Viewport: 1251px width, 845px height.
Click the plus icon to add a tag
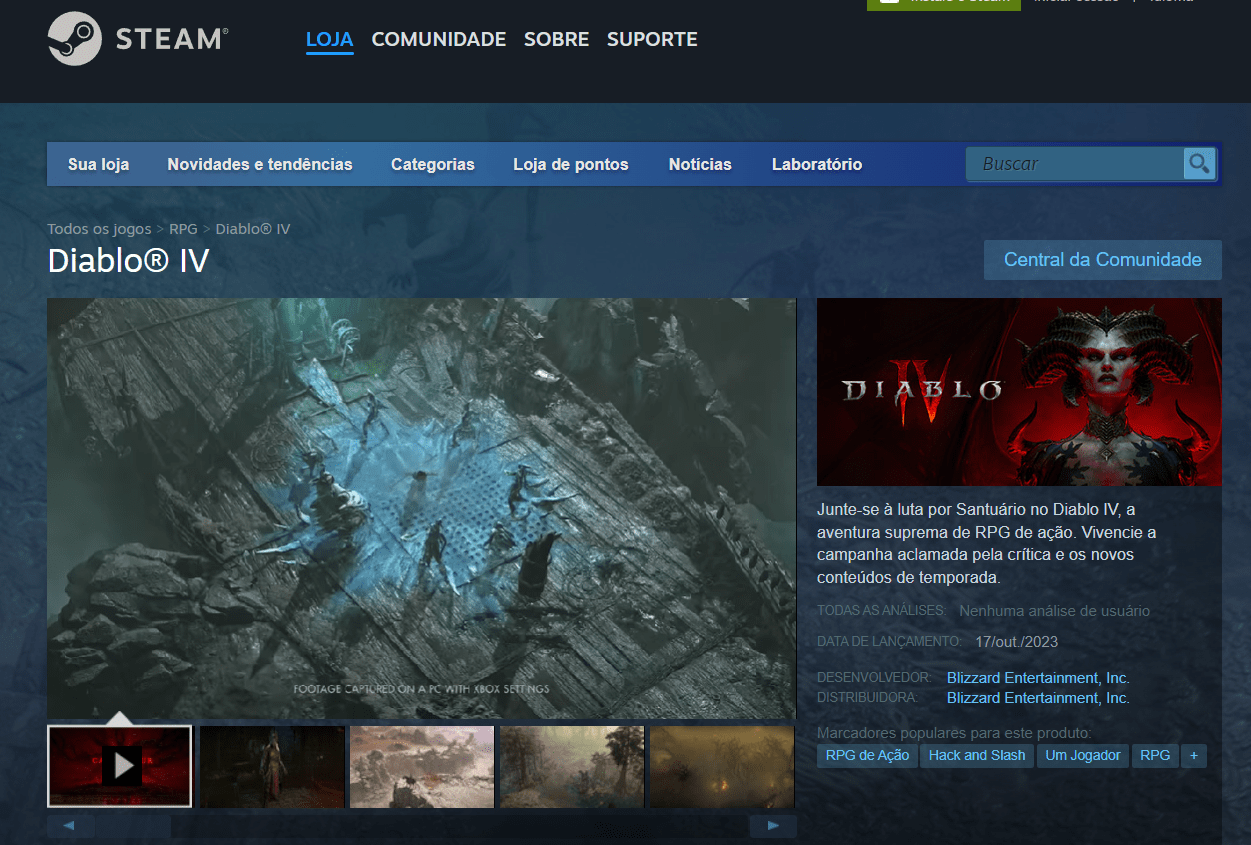(1193, 755)
